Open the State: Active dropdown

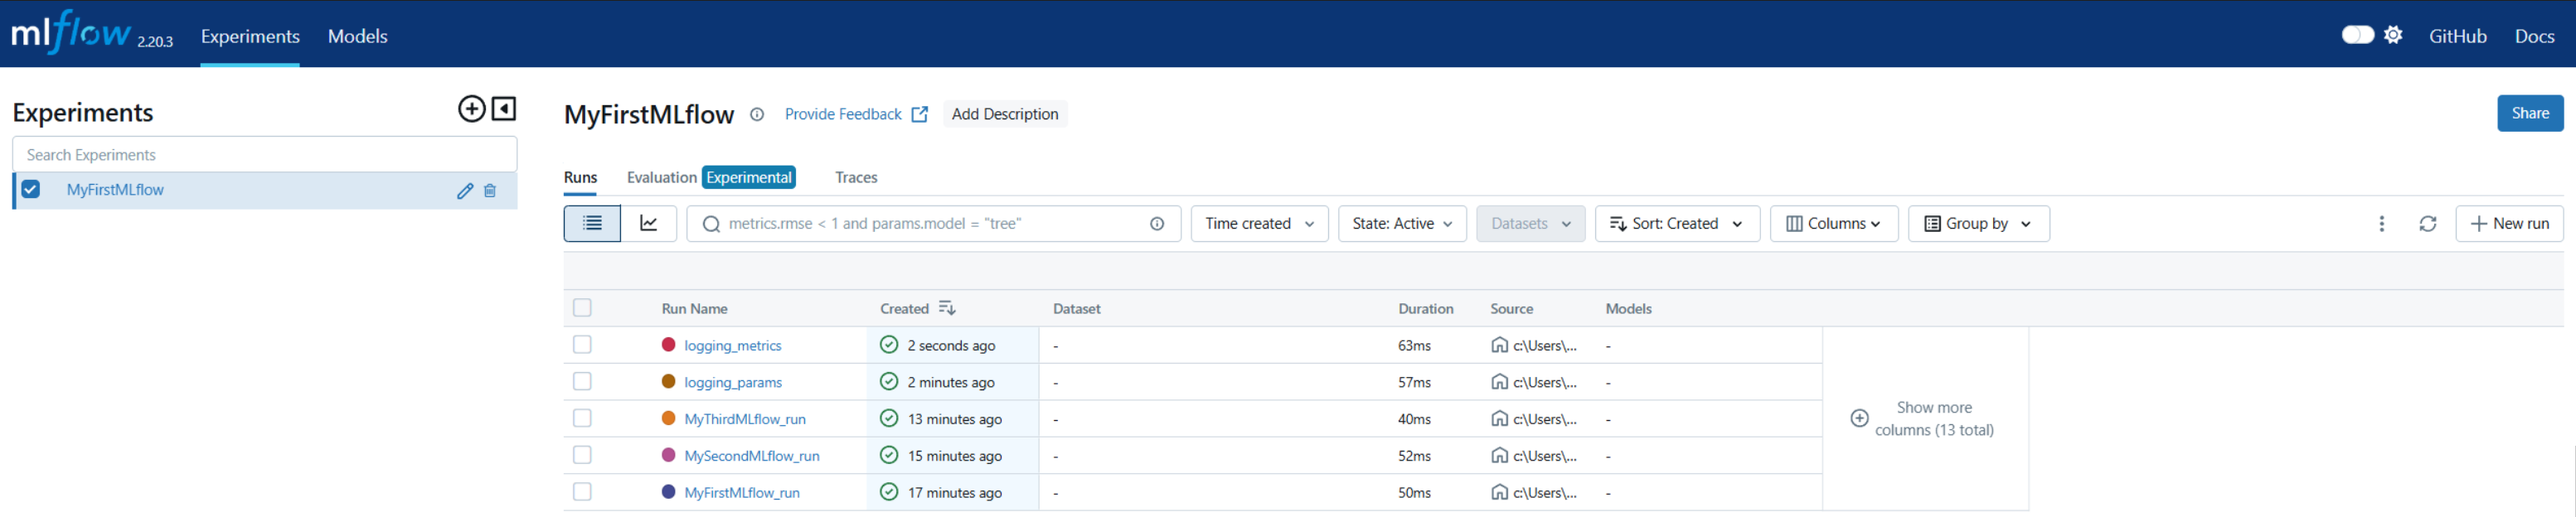[x=1402, y=224]
